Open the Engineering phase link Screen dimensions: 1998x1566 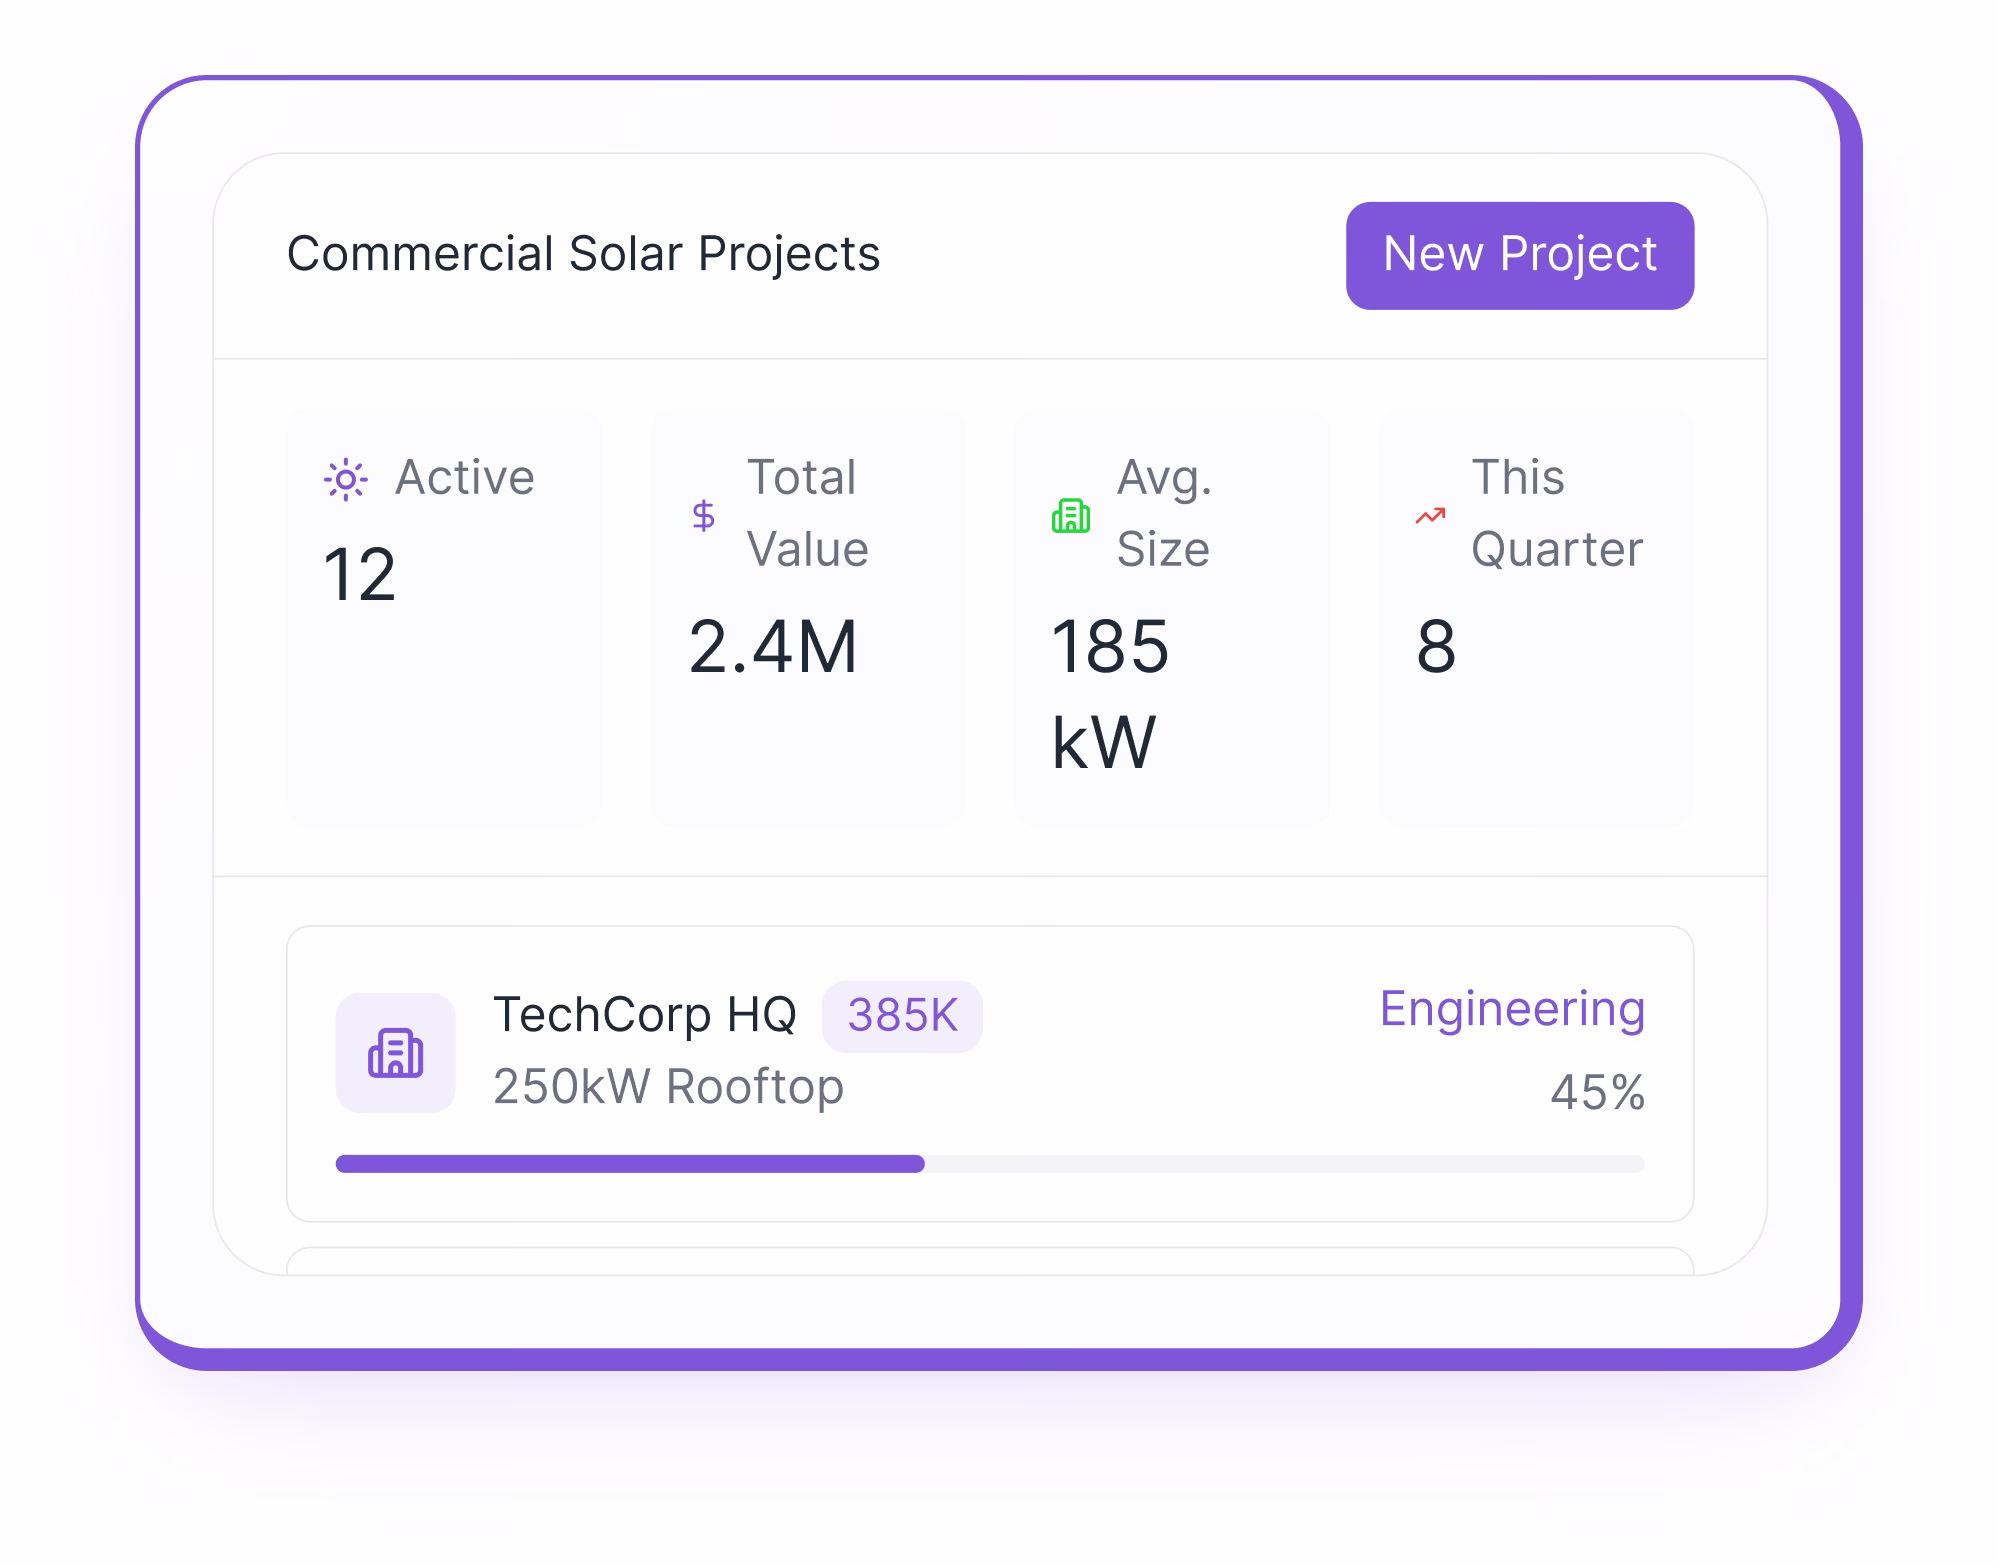1511,1009
